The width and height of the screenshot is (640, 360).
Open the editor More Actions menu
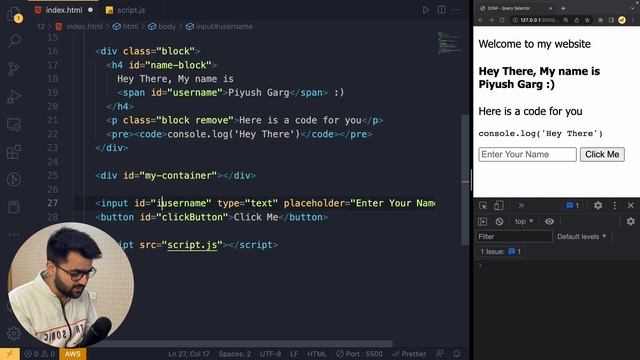point(456,10)
